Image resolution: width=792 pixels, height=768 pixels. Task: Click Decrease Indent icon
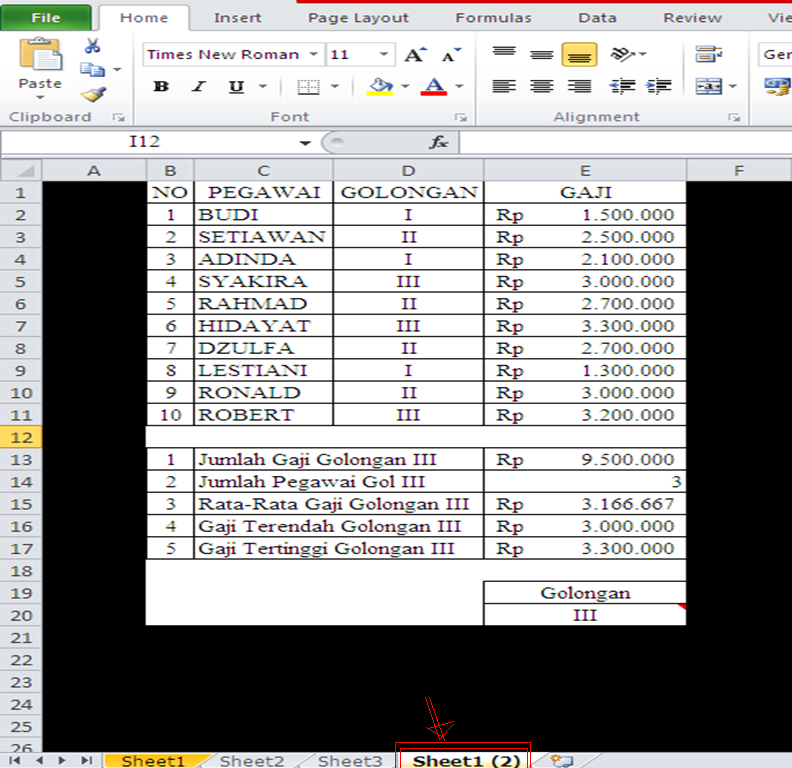point(622,86)
